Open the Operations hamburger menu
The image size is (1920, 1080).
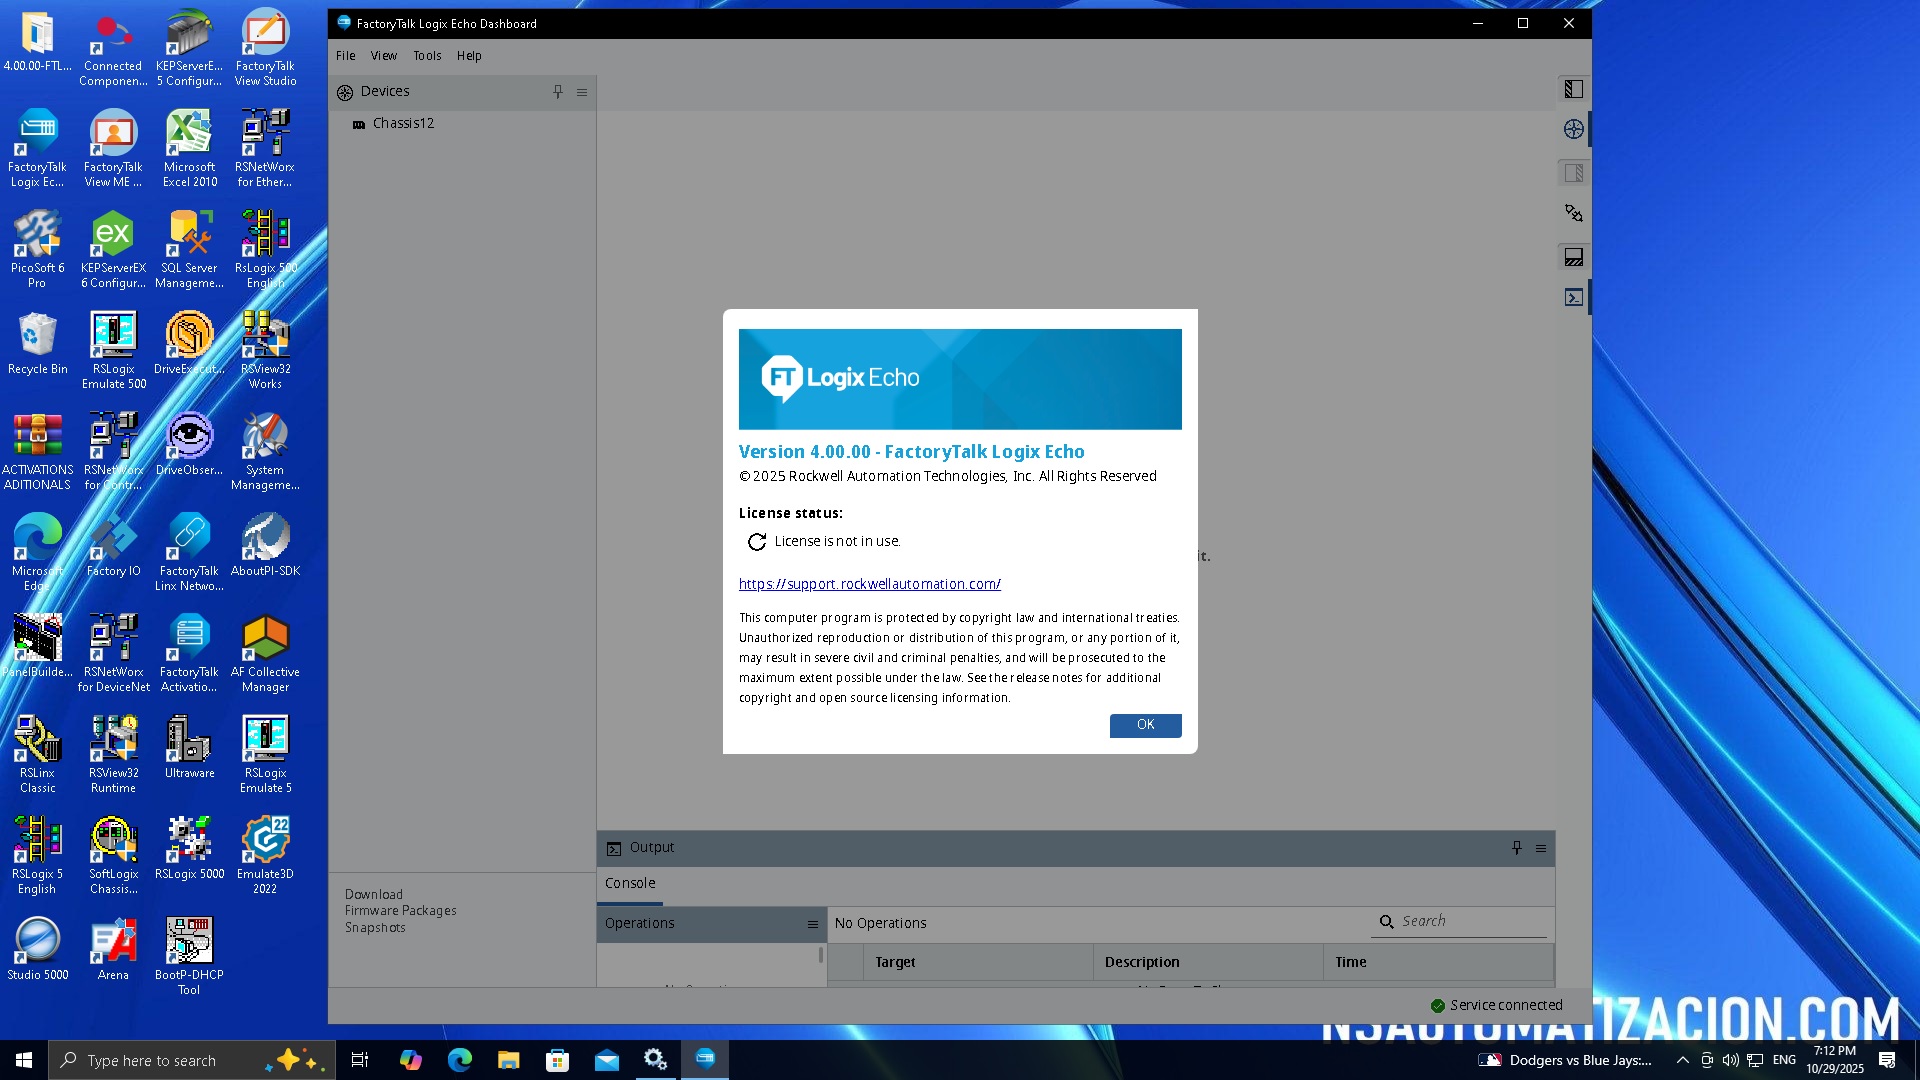pyautogui.click(x=813, y=924)
